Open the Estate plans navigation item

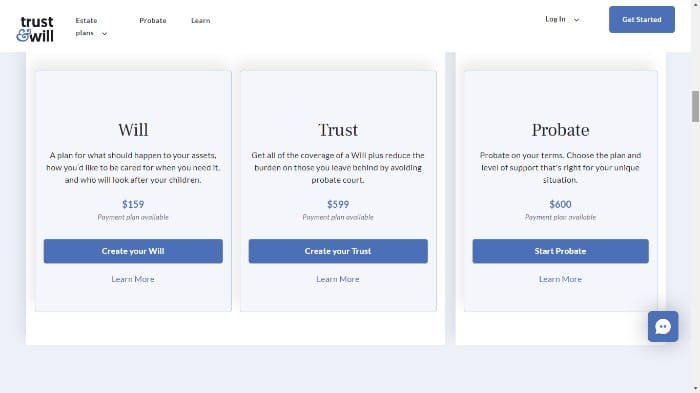point(87,27)
